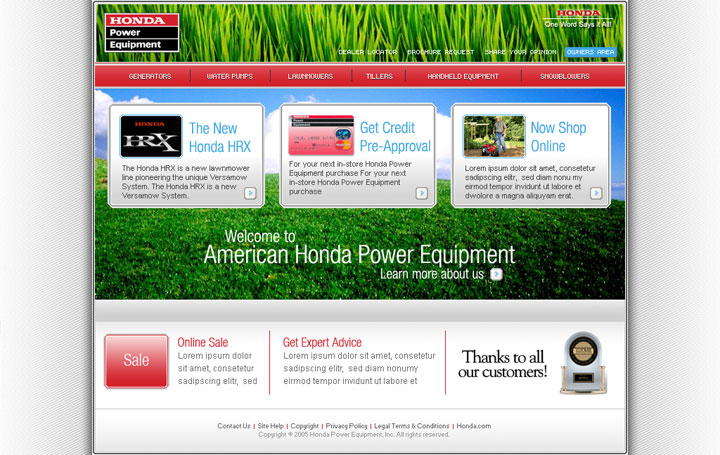
Task: Open the Dealer Locator link
Action: (367, 52)
